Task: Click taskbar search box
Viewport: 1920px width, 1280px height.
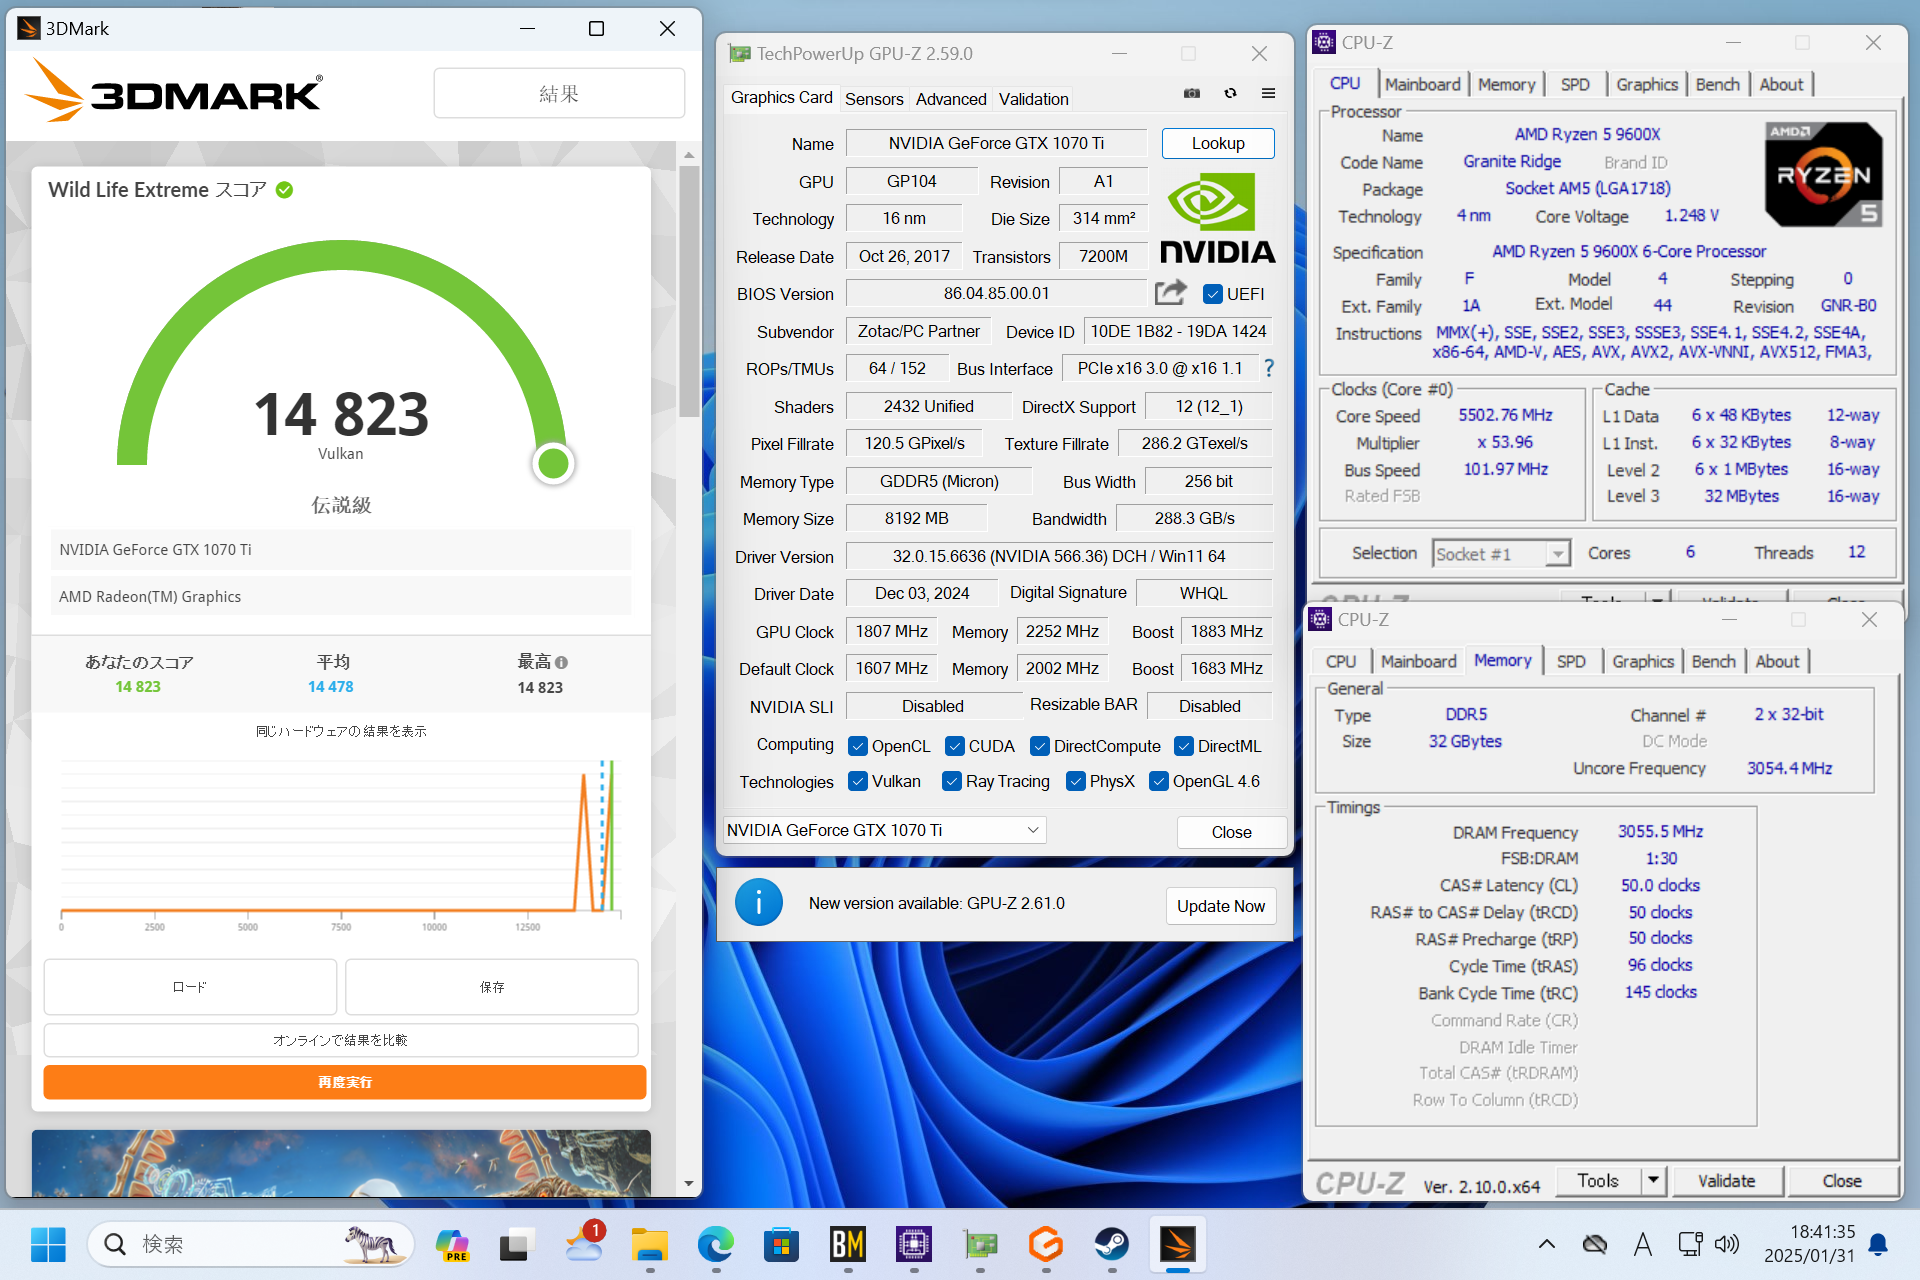Action: click(251, 1244)
